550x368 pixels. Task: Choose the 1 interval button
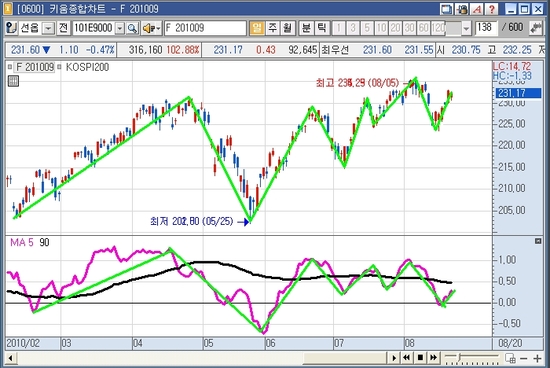[338, 28]
